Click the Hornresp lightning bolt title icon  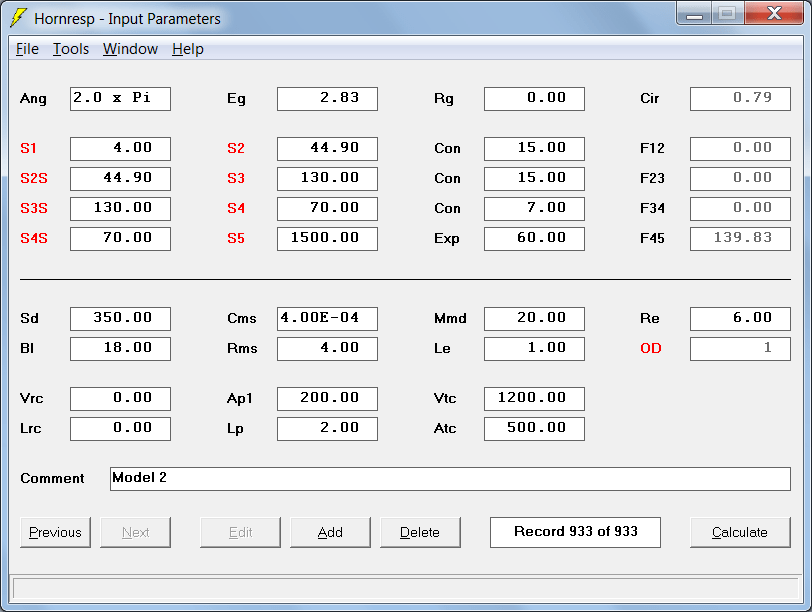click(19, 18)
